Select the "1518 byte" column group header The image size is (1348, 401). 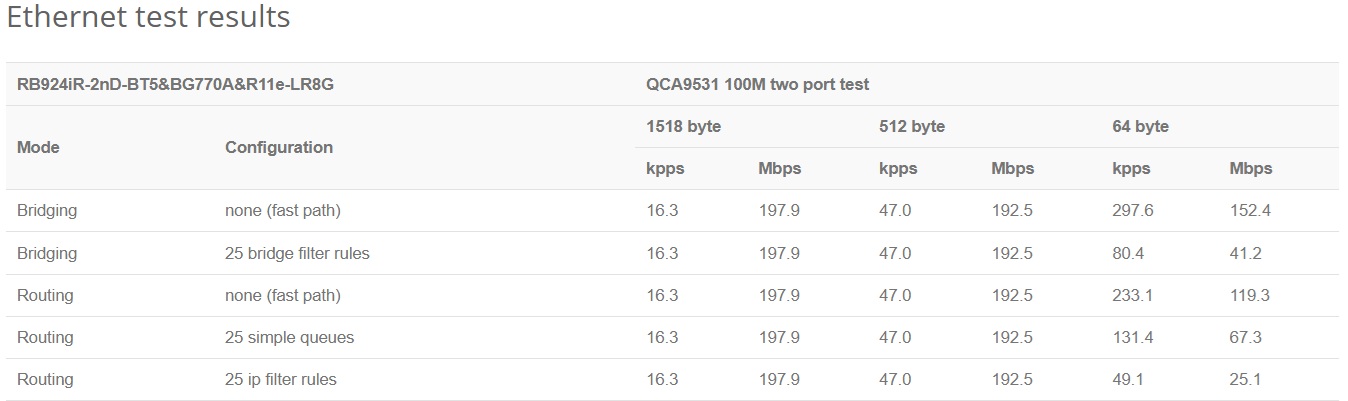[x=684, y=127]
